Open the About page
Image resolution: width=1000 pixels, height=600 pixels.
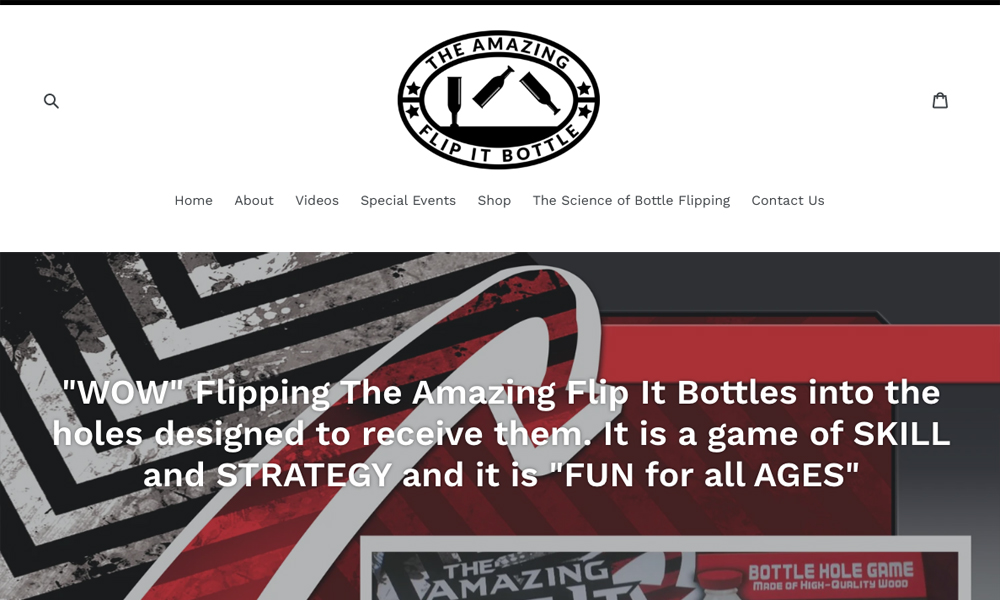click(254, 200)
